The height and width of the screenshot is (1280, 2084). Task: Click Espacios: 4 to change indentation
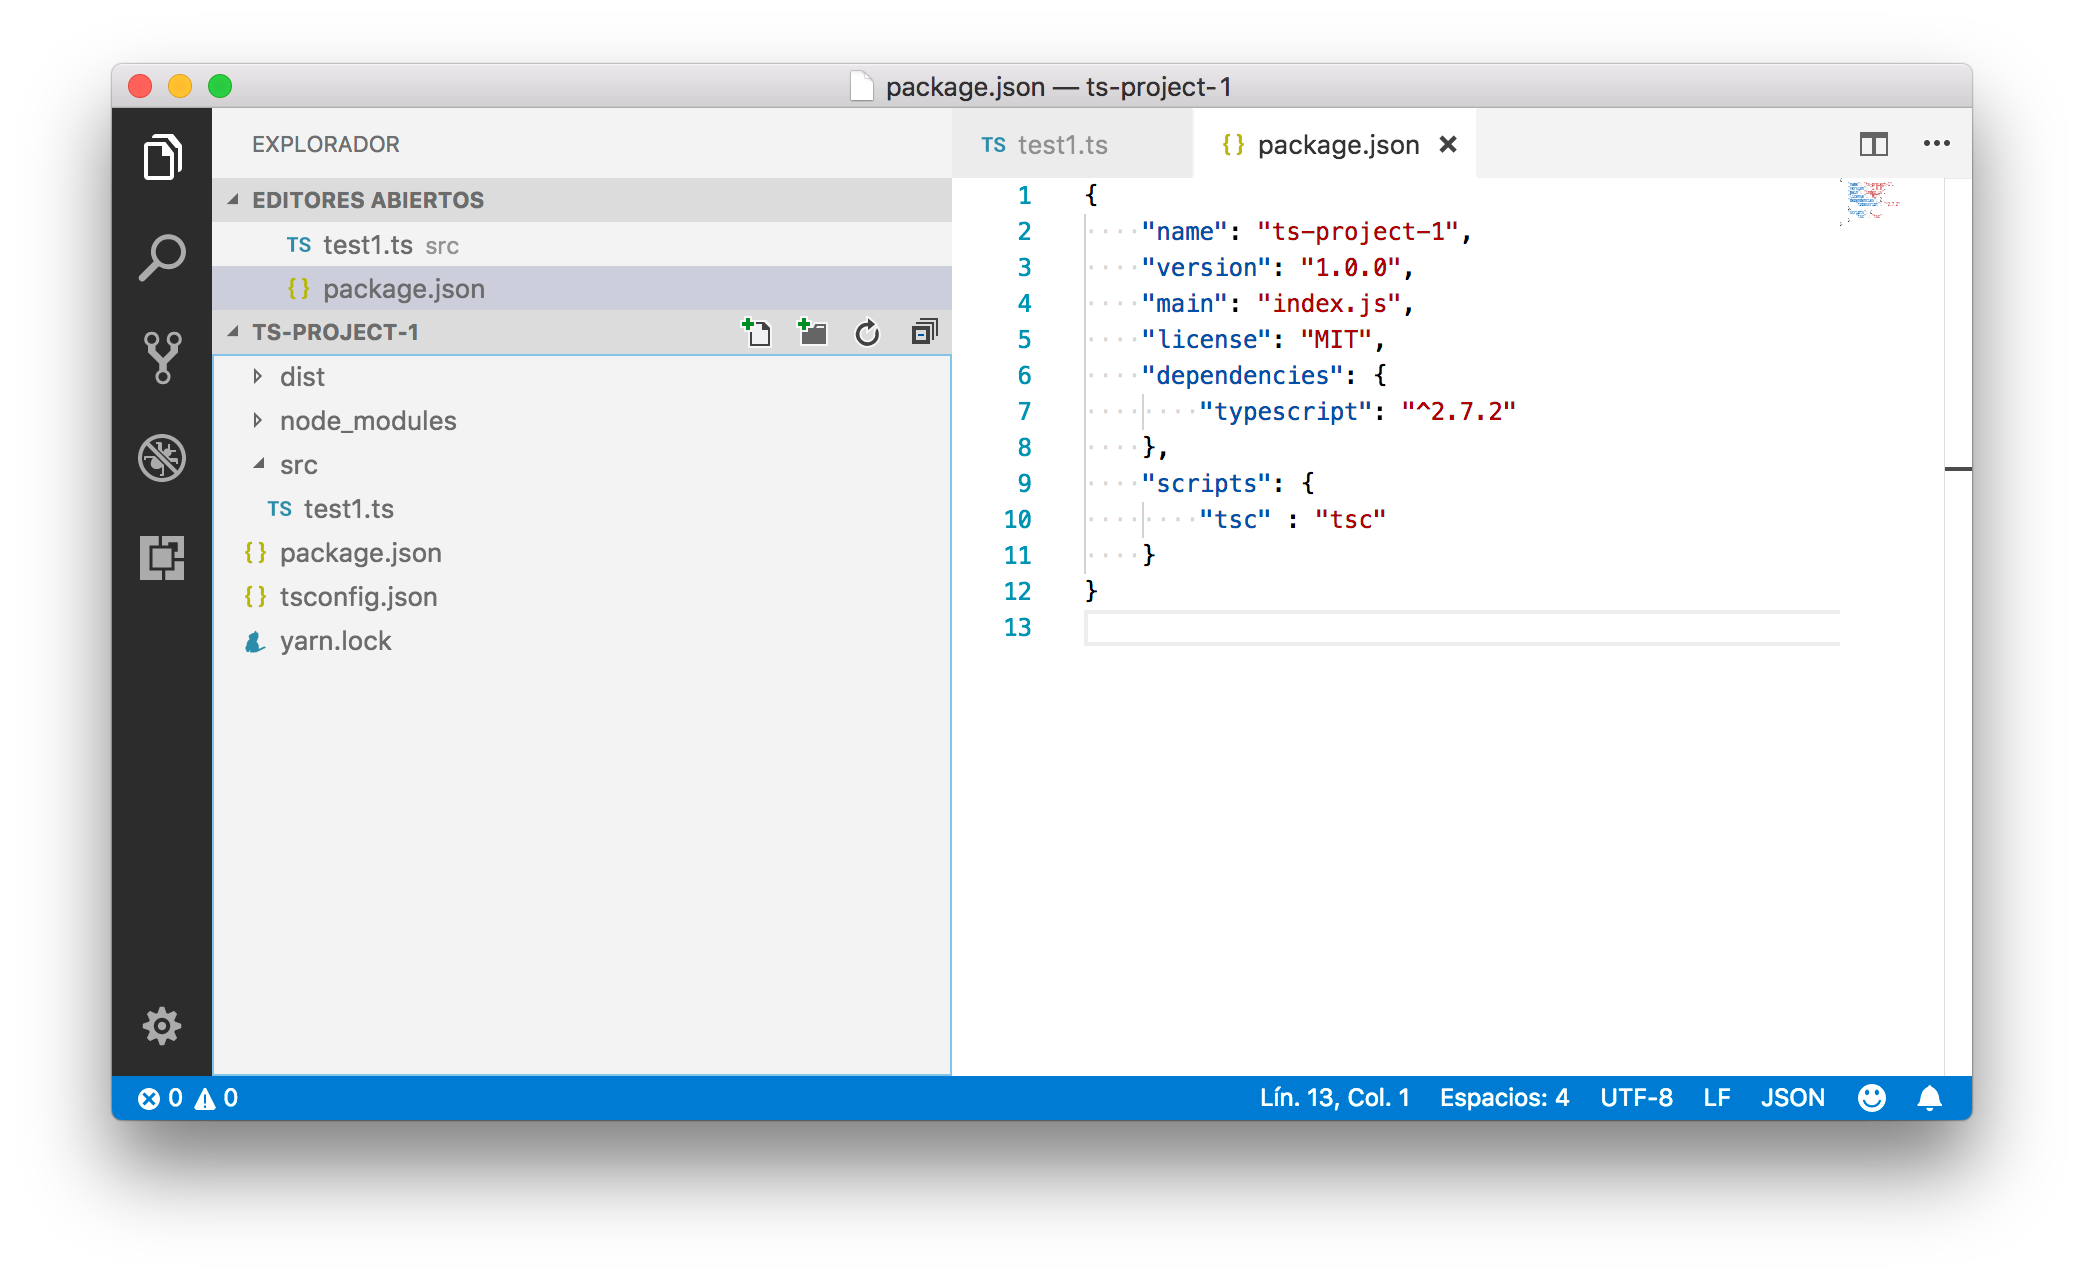pos(1504,1097)
